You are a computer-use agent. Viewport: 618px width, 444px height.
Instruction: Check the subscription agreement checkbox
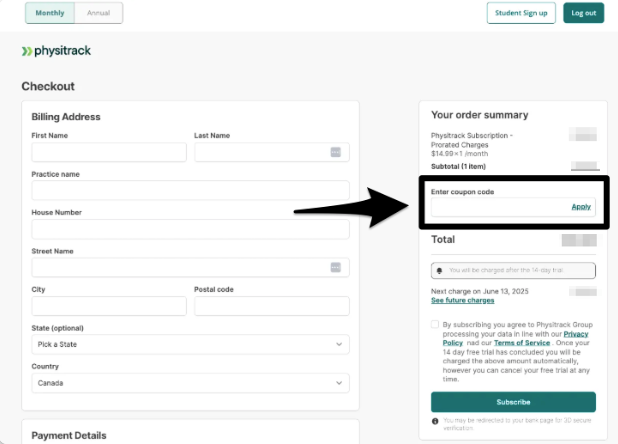coord(435,325)
